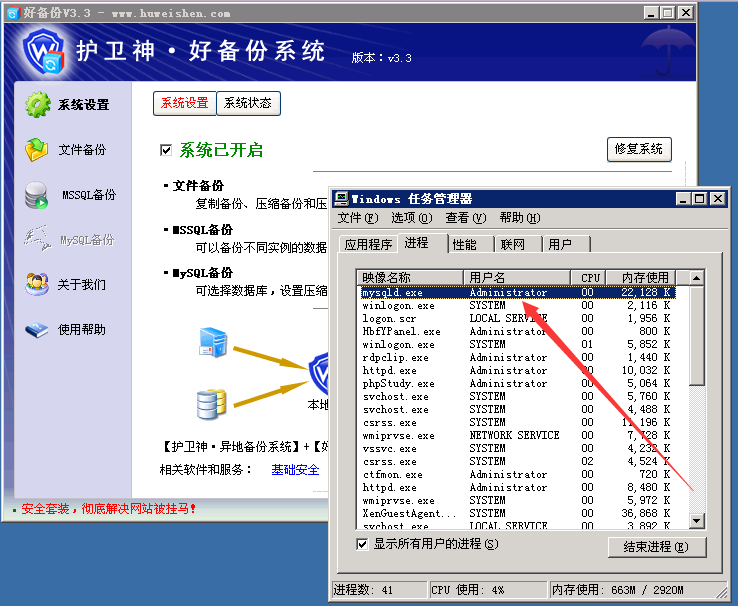Click CPU 使用: 4% status entry
This screenshot has height=606, width=738.
[489, 590]
